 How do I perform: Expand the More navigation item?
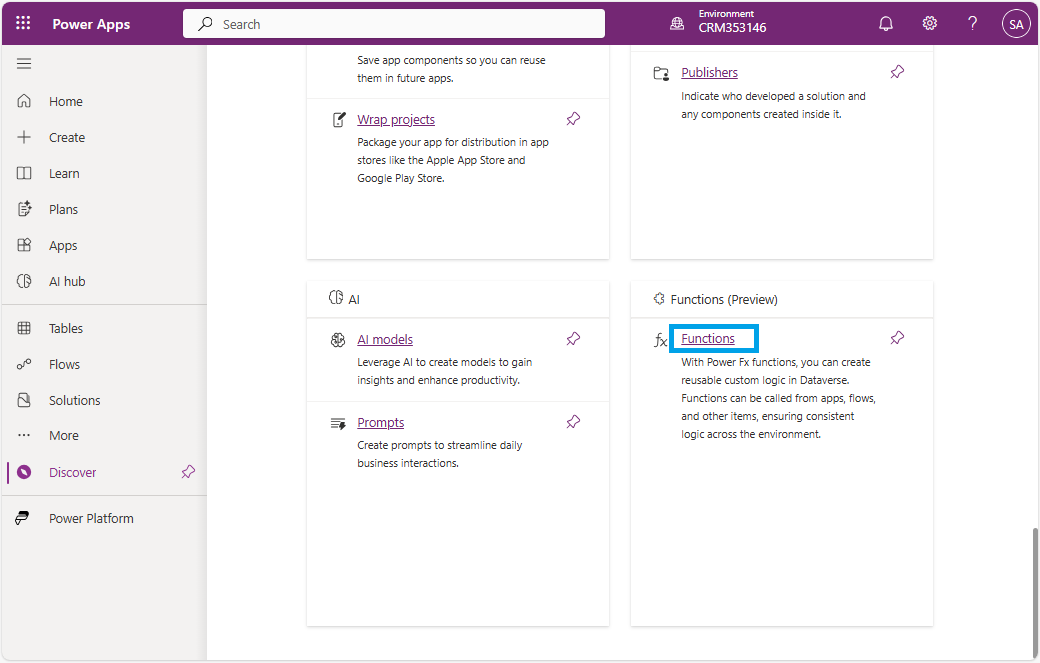(x=63, y=436)
